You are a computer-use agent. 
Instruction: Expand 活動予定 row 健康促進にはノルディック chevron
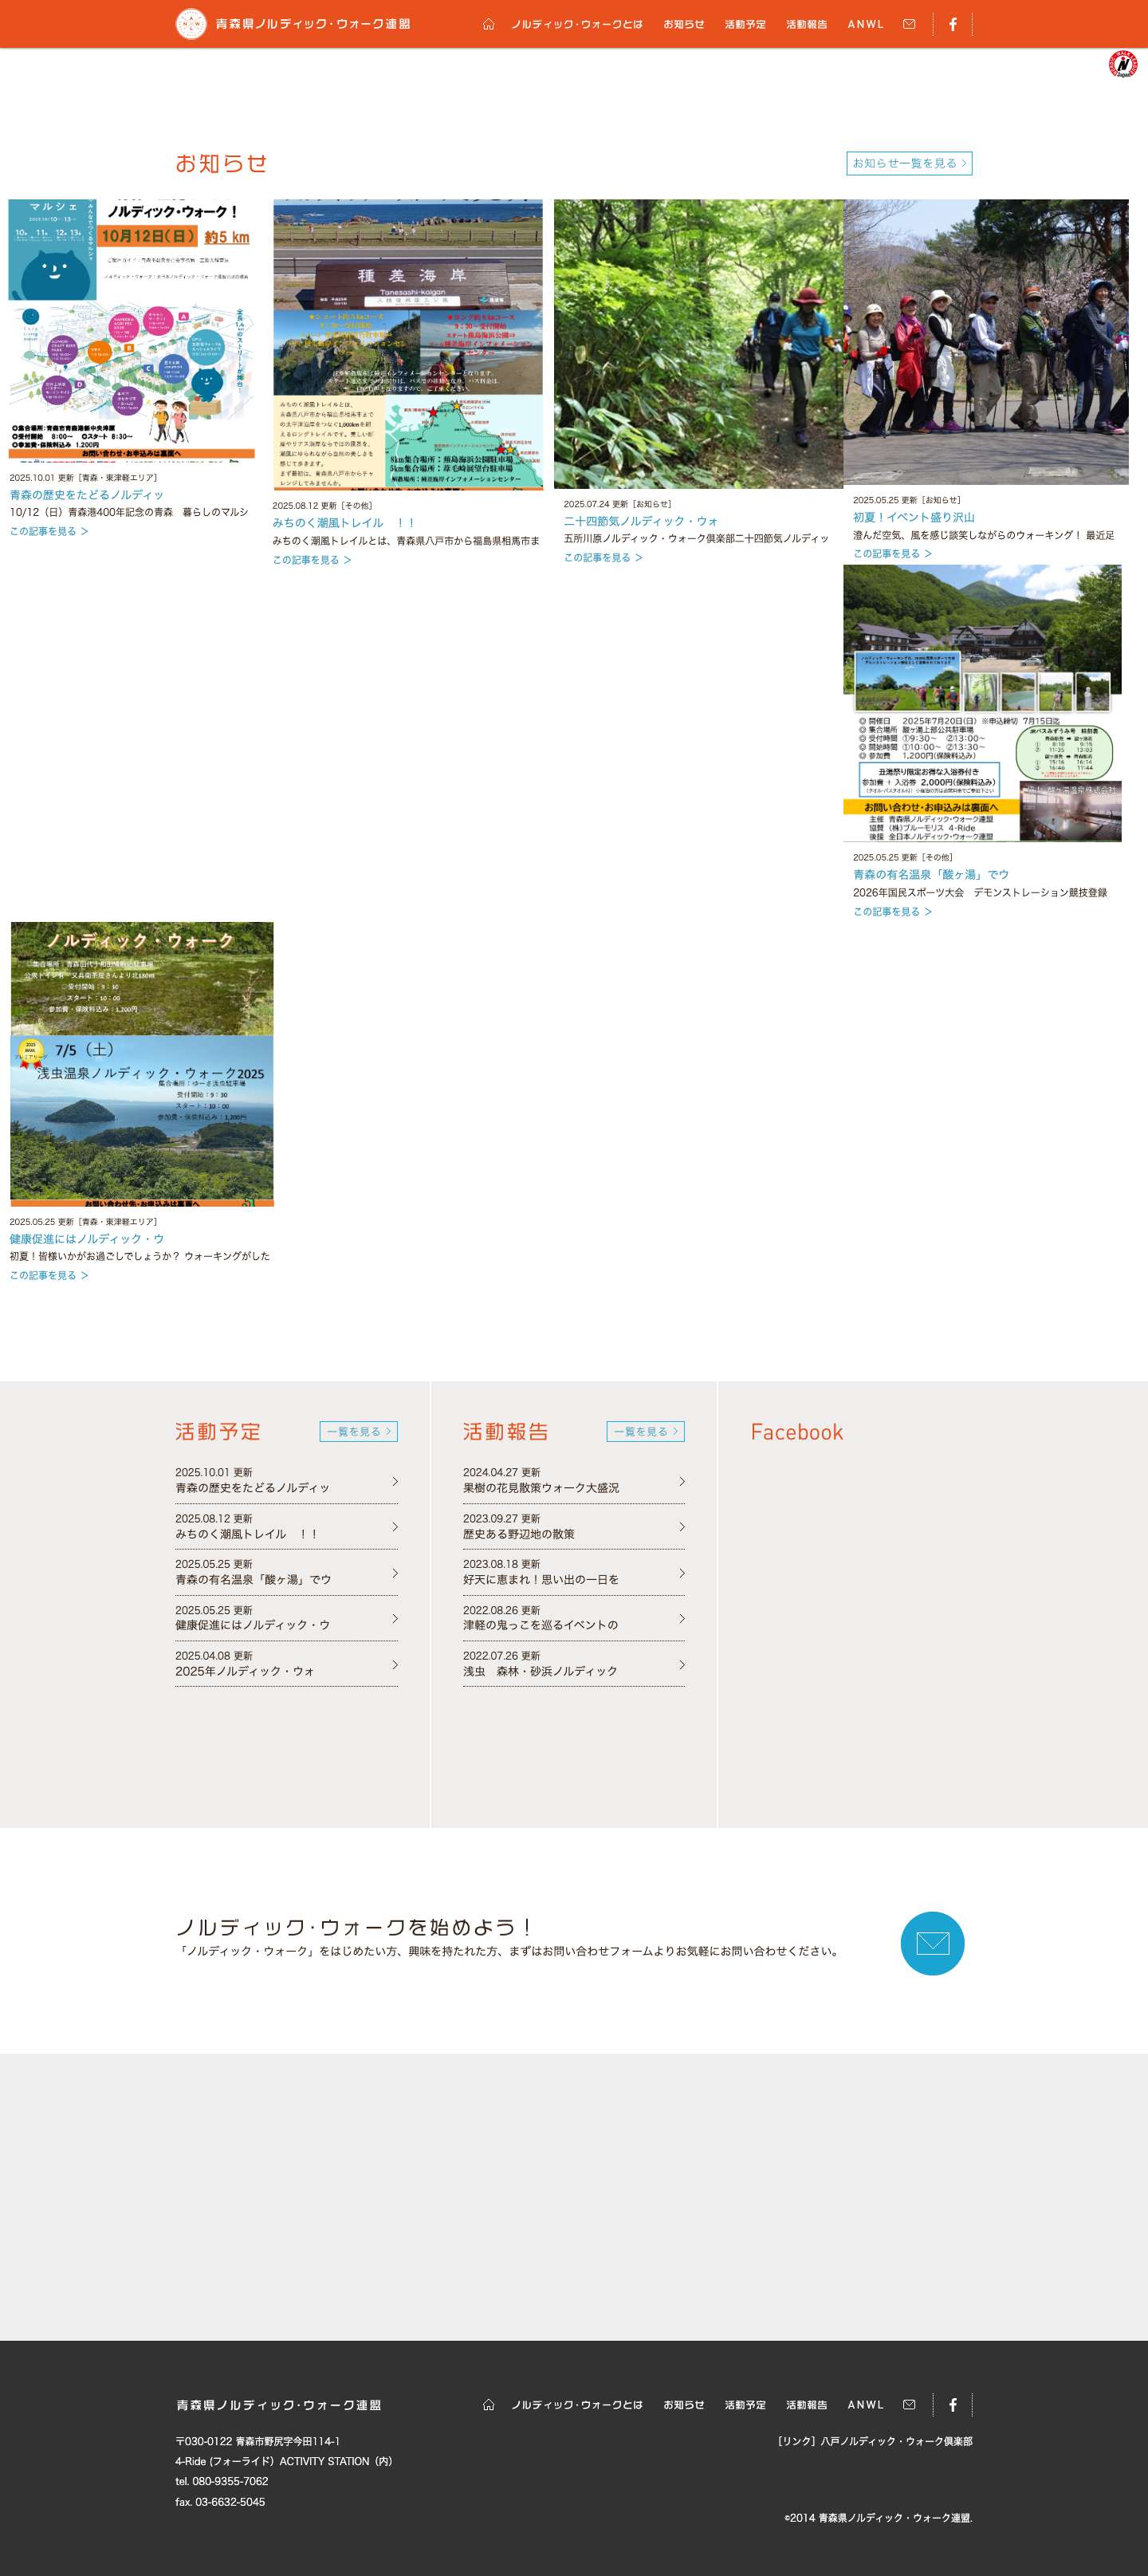(395, 1618)
